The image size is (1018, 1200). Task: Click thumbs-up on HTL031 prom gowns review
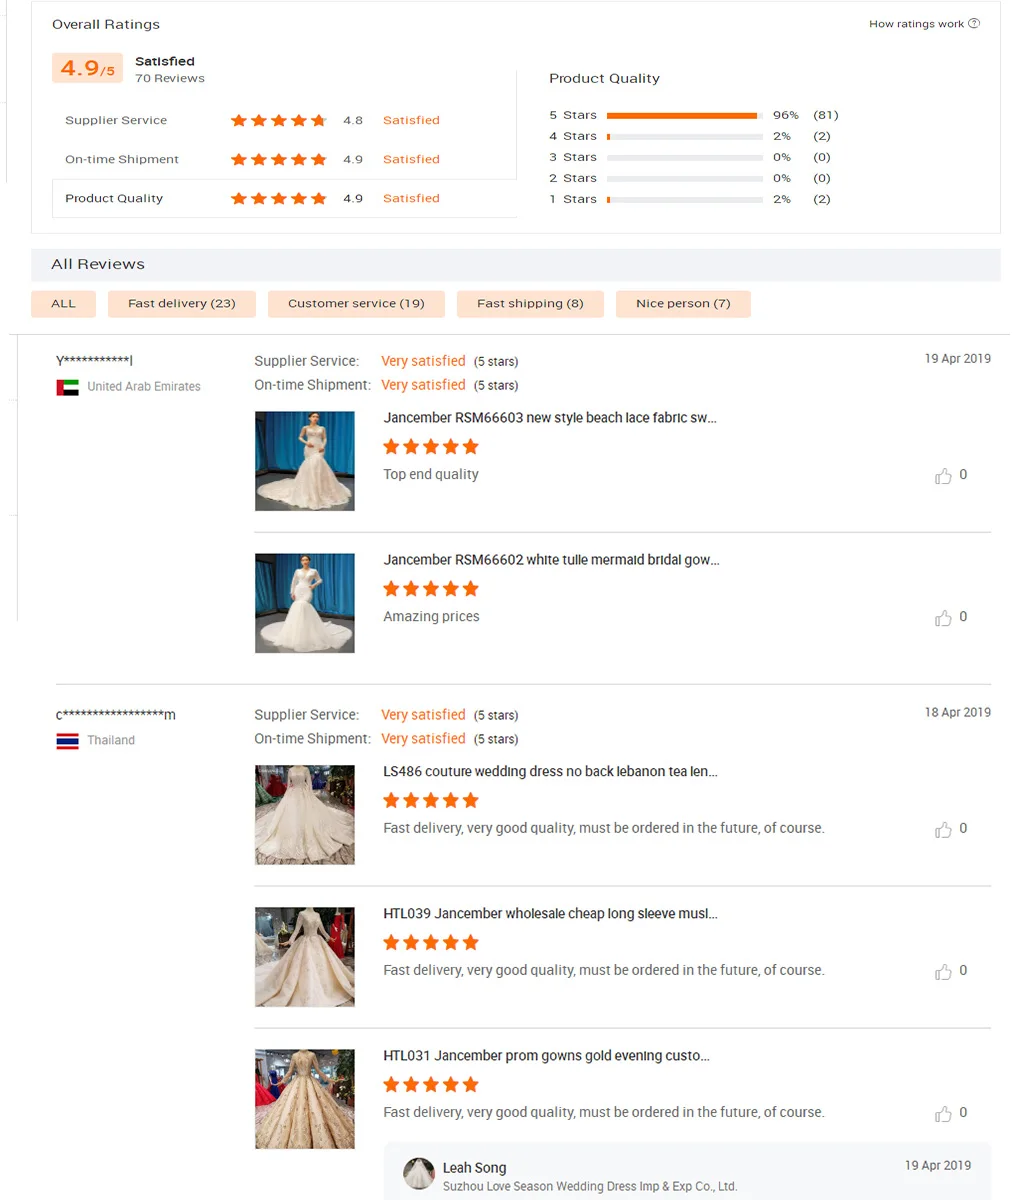coord(943,1114)
